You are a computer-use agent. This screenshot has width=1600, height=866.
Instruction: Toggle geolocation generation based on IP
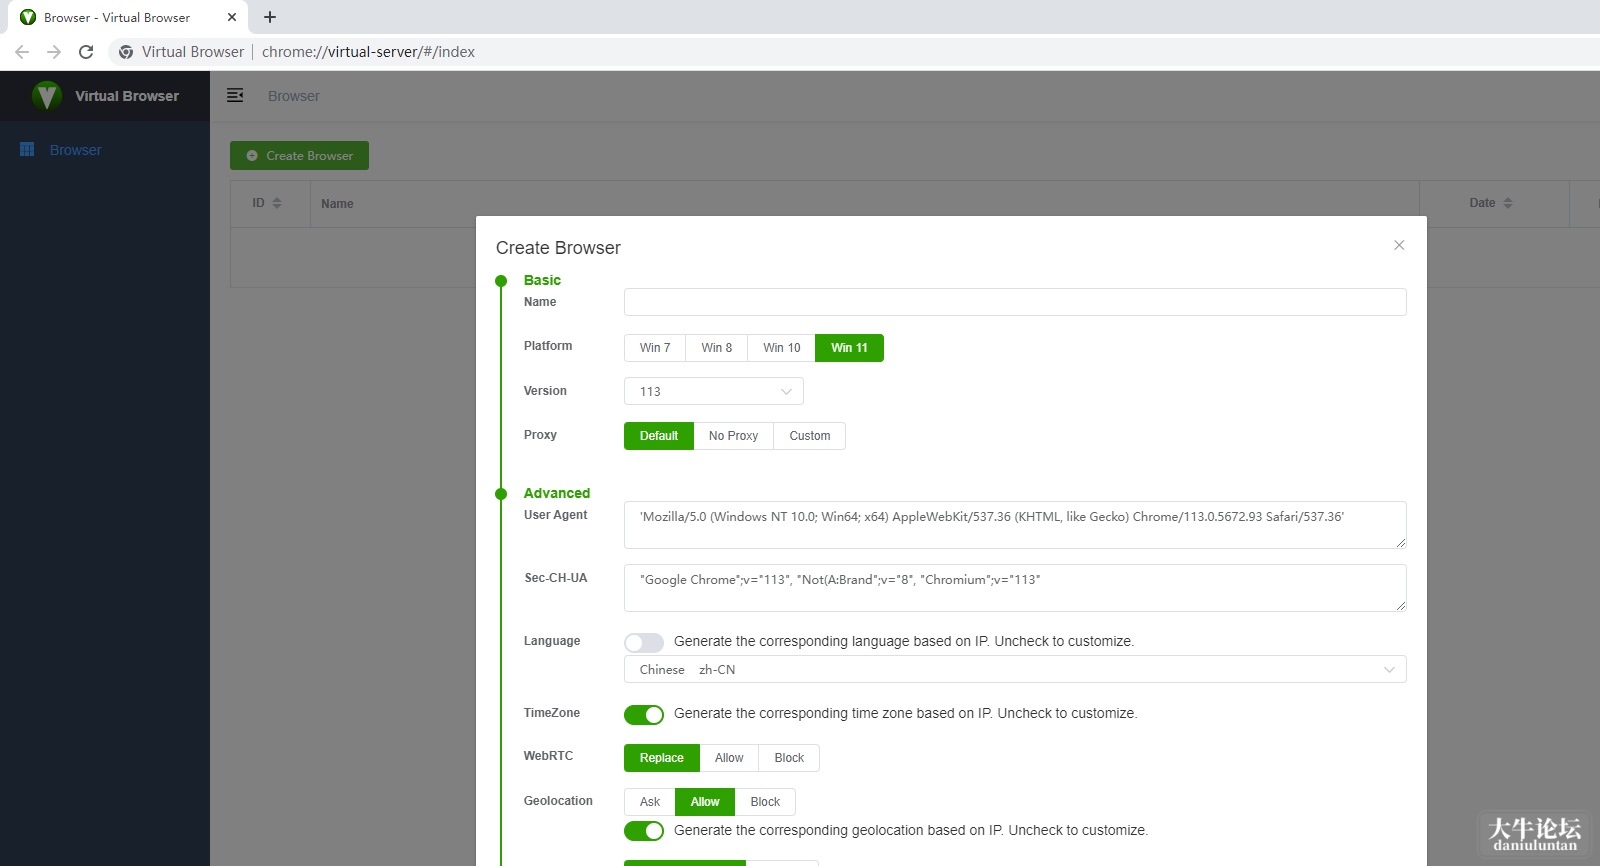644,831
